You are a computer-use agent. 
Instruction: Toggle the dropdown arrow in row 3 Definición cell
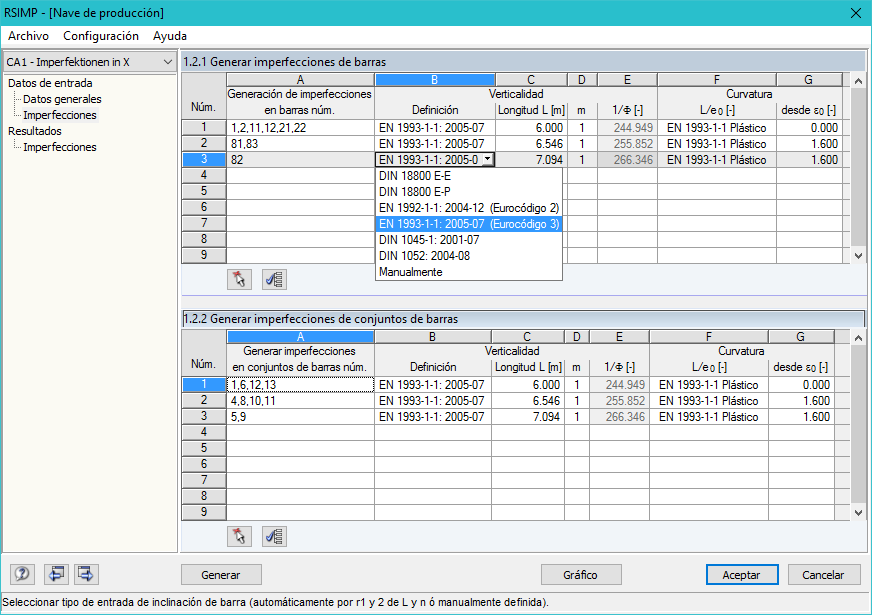[487, 160]
